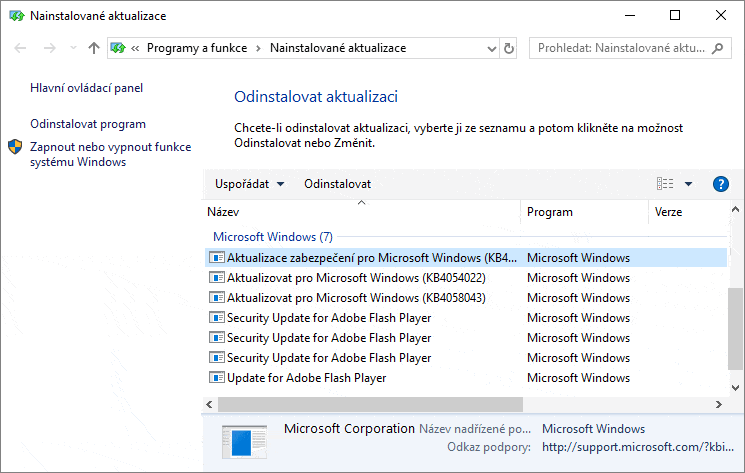The height and width of the screenshot is (473, 745).
Task: Go forward with the Forward arrow
Action: pos(49,48)
